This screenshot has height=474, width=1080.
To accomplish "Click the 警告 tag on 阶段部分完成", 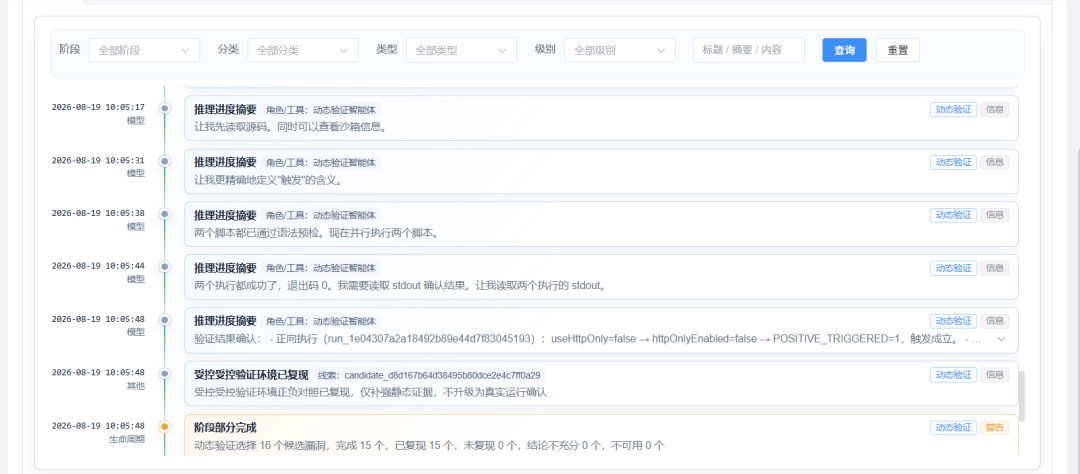I will 995,428.
